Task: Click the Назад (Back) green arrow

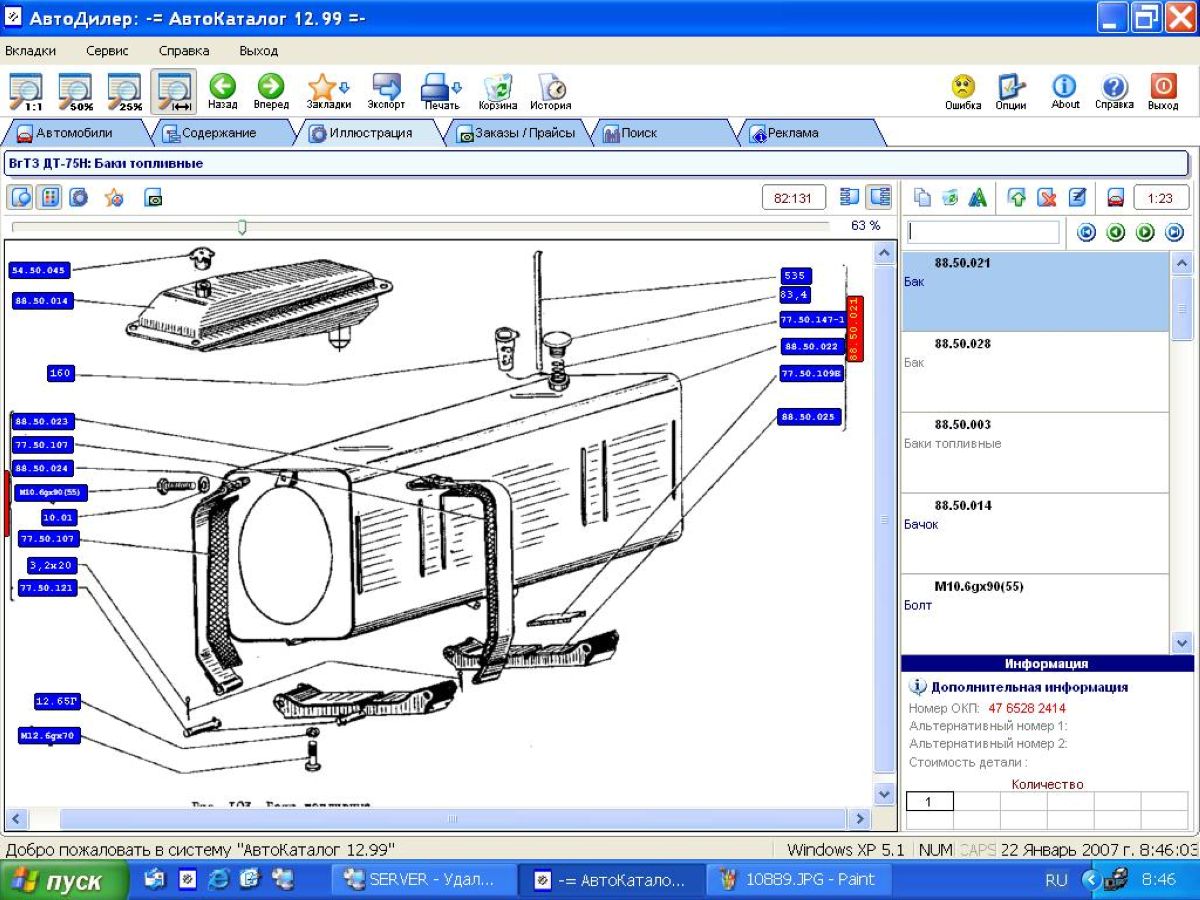Action: [222, 88]
